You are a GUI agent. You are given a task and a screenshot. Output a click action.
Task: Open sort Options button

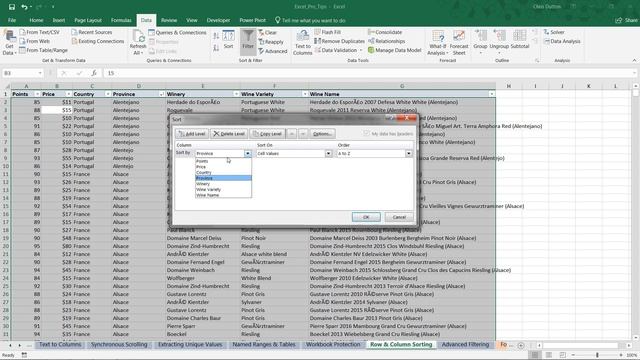(x=322, y=134)
